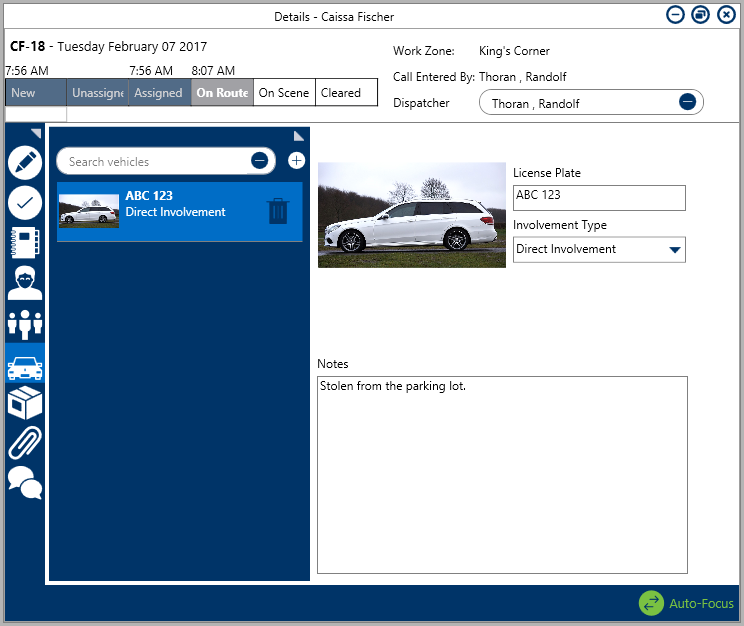Open the box property sidebar icon

pos(25,404)
